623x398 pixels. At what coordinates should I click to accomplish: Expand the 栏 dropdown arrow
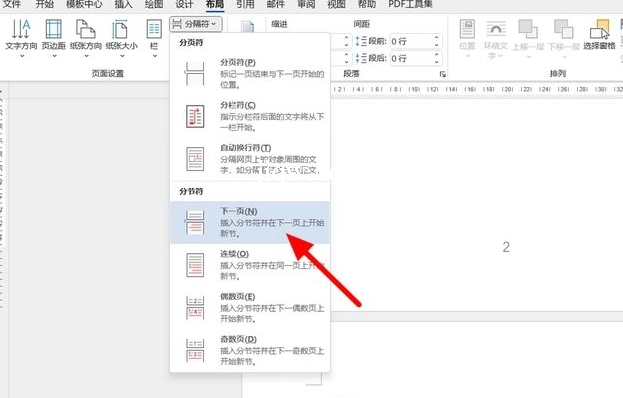point(154,56)
